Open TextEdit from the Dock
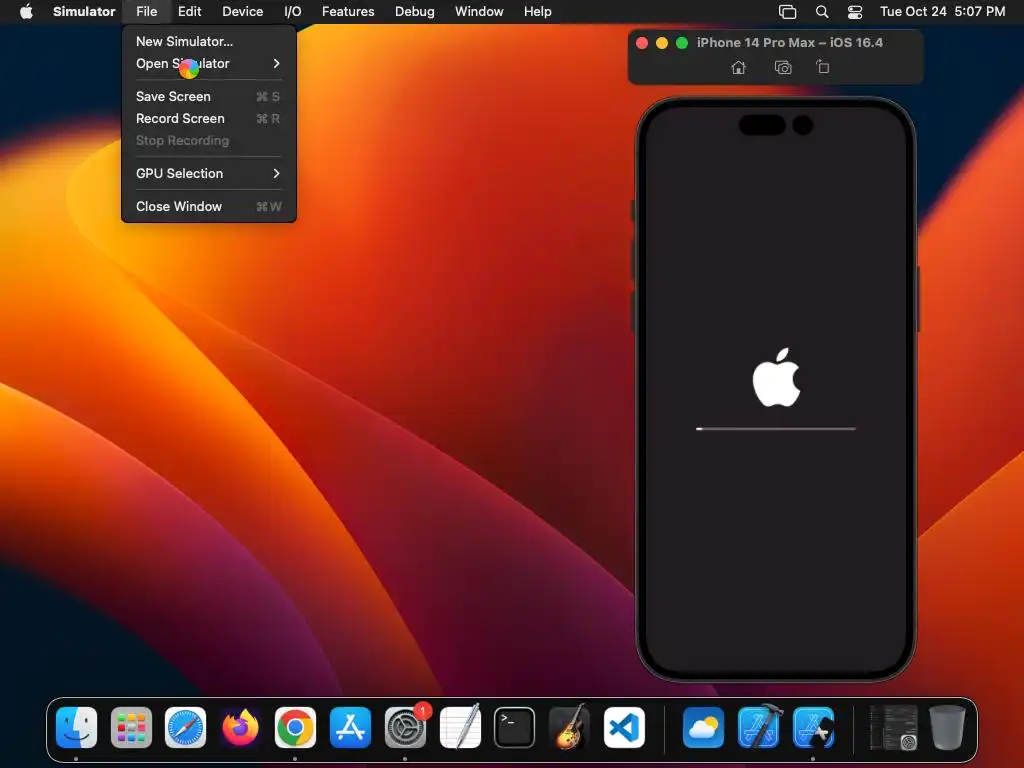 pos(460,727)
